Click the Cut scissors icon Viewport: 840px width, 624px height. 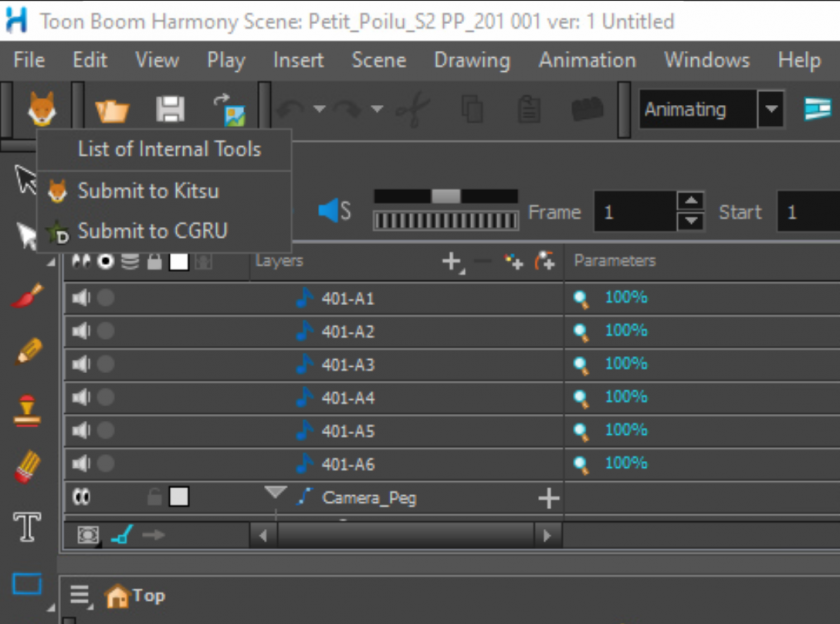point(412,109)
